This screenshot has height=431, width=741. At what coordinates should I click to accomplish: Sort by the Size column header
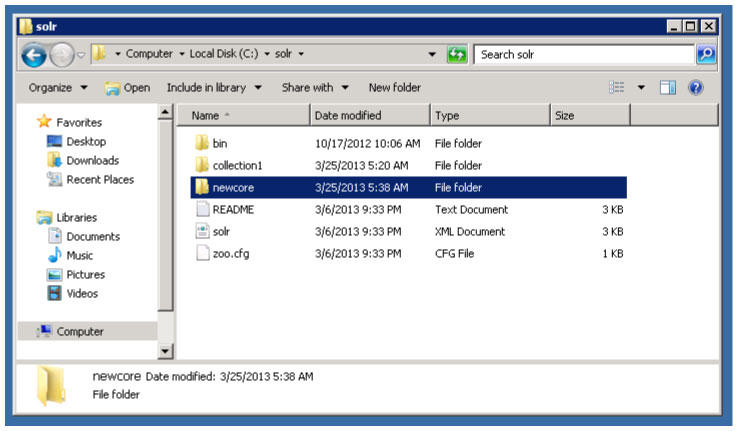pos(590,115)
